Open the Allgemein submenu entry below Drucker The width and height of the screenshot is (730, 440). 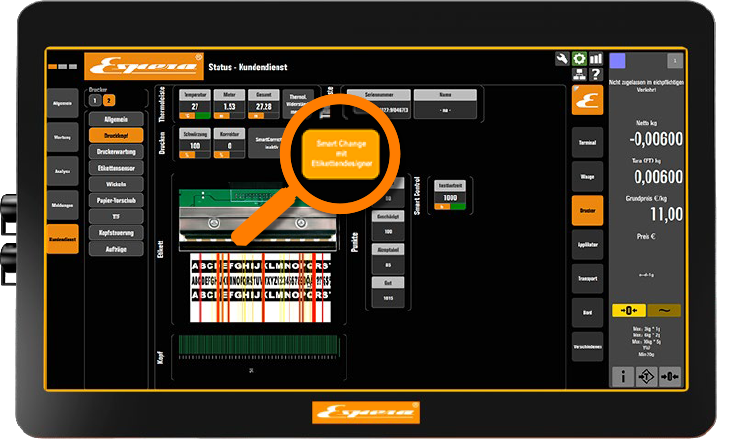pos(116,119)
